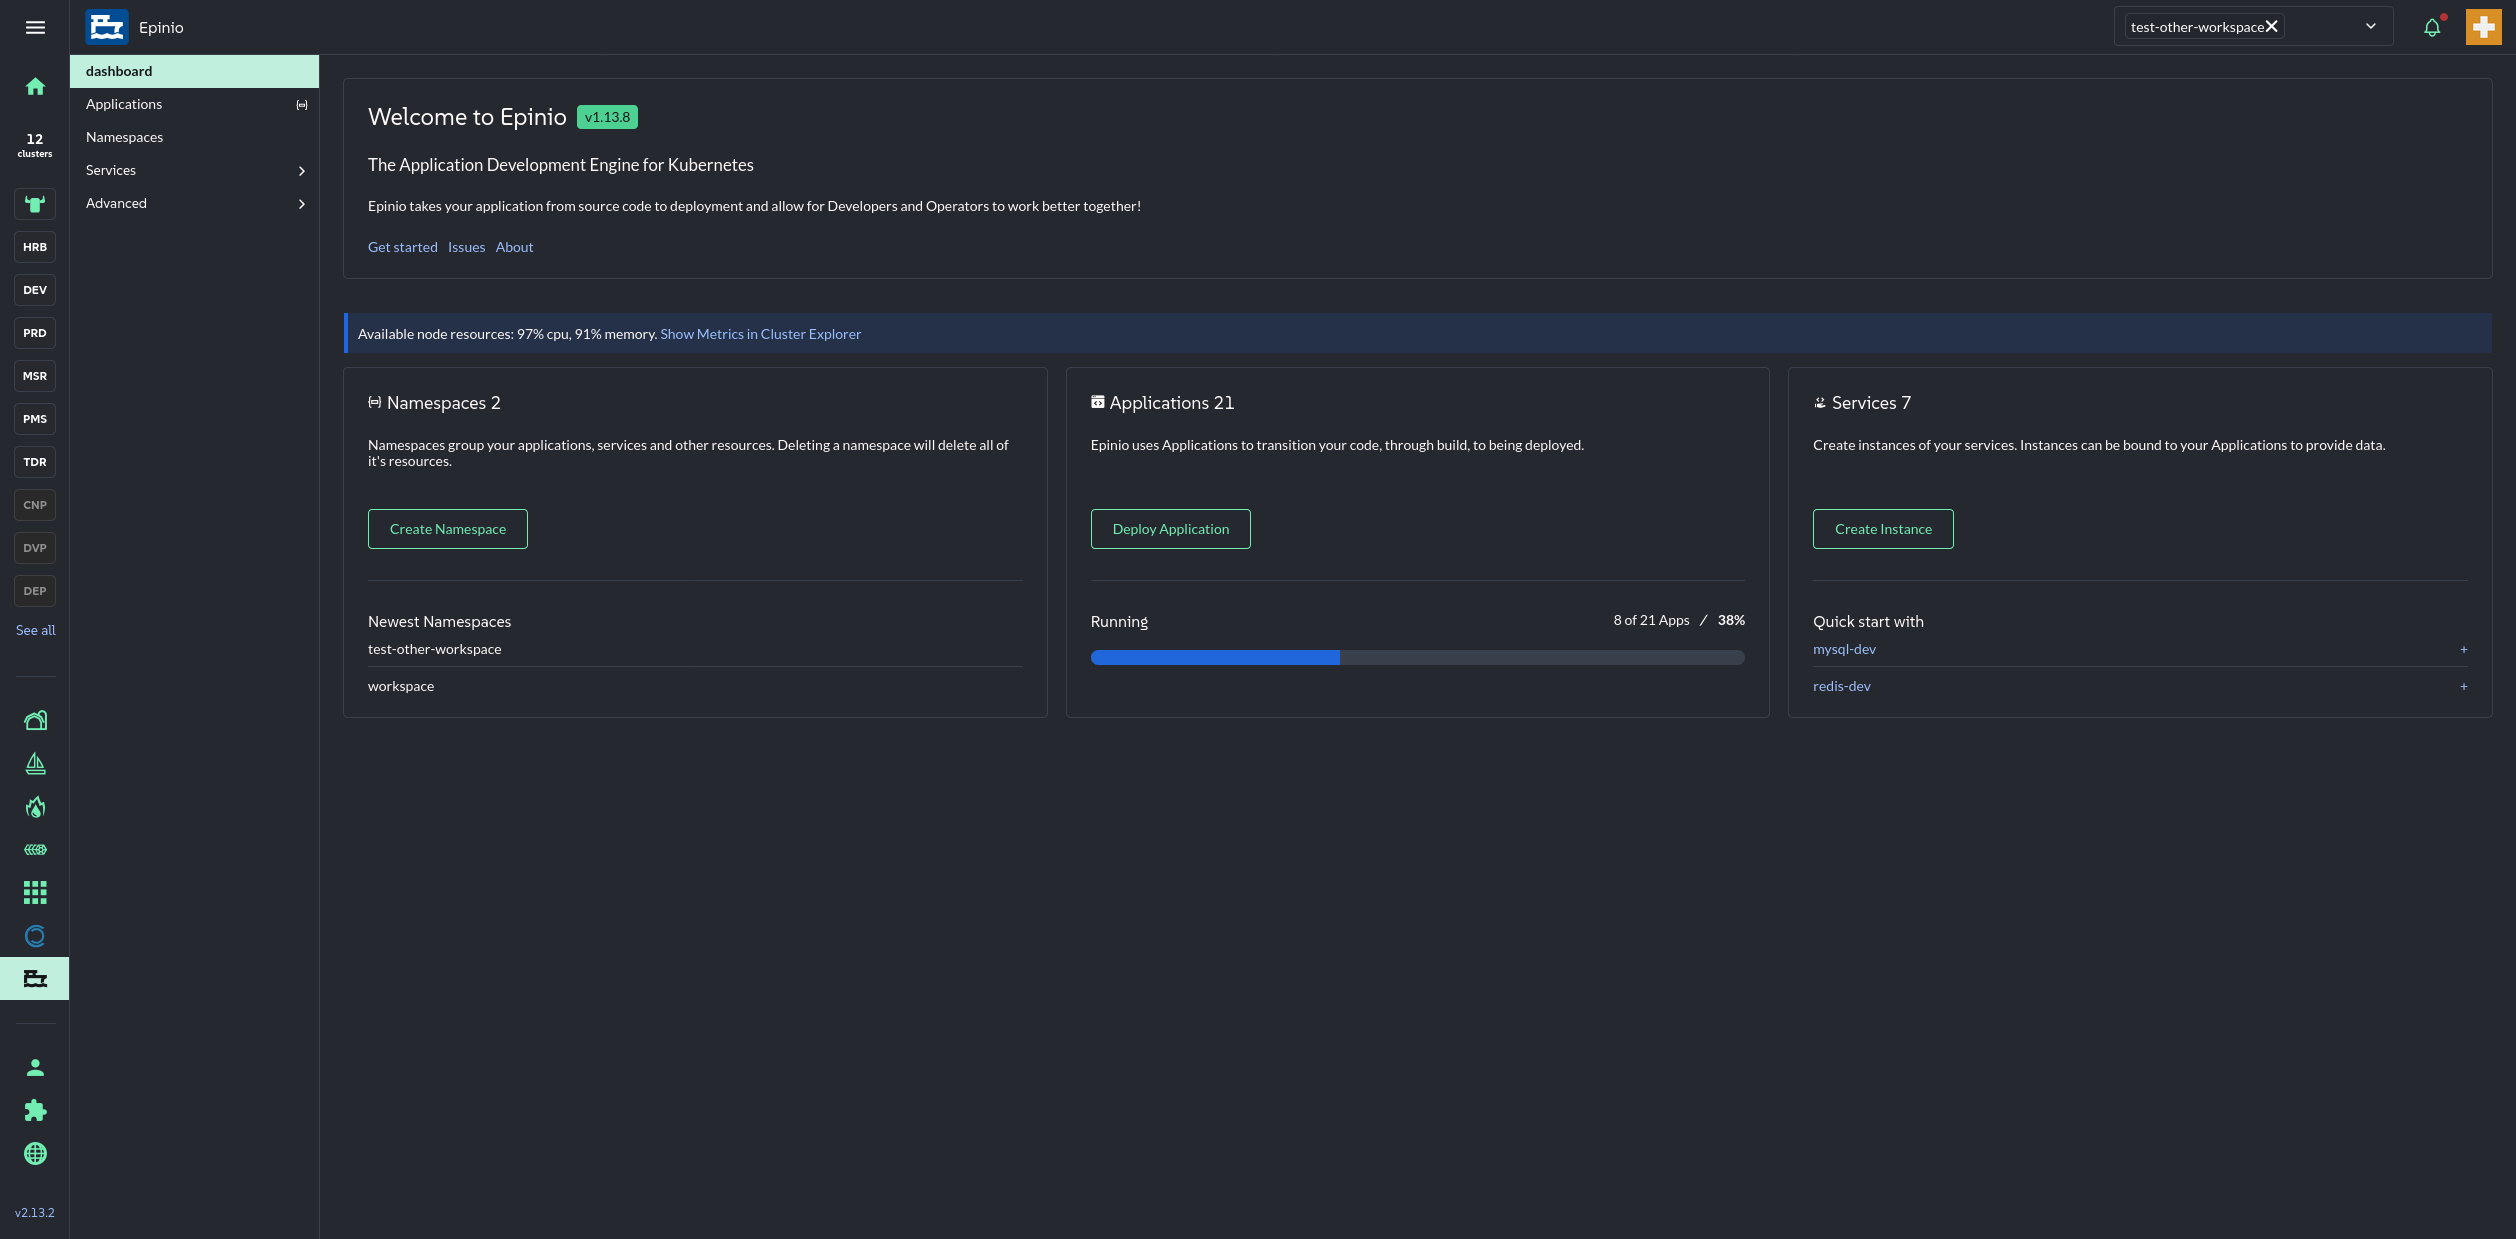The image size is (2516, 1239).
Task: Toggle the navigation sidebar with the hamburger menu
Action: point(34,27)
